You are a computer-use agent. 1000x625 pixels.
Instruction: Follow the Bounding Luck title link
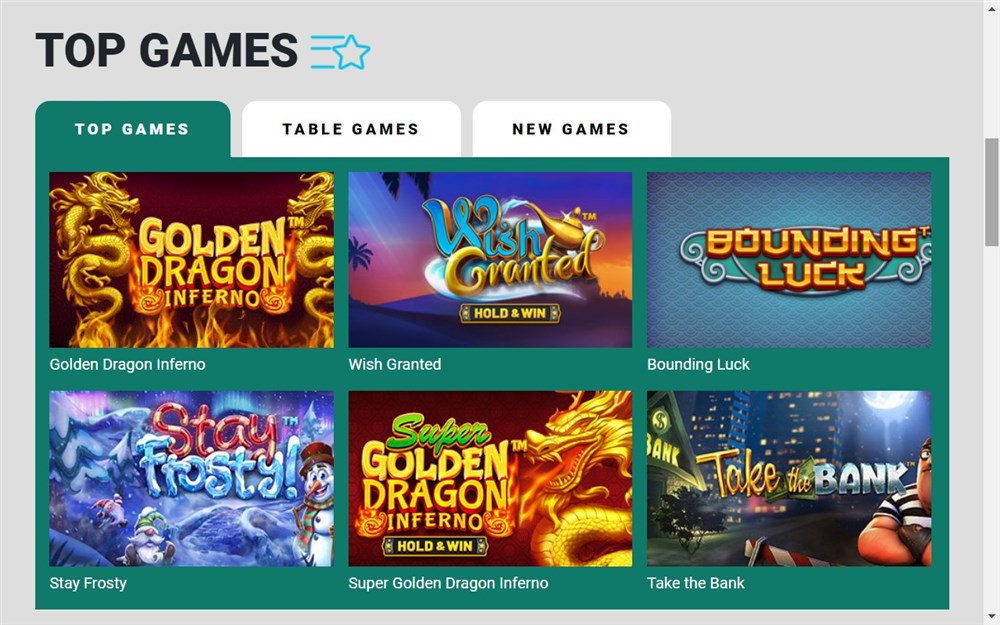point(698,364)
